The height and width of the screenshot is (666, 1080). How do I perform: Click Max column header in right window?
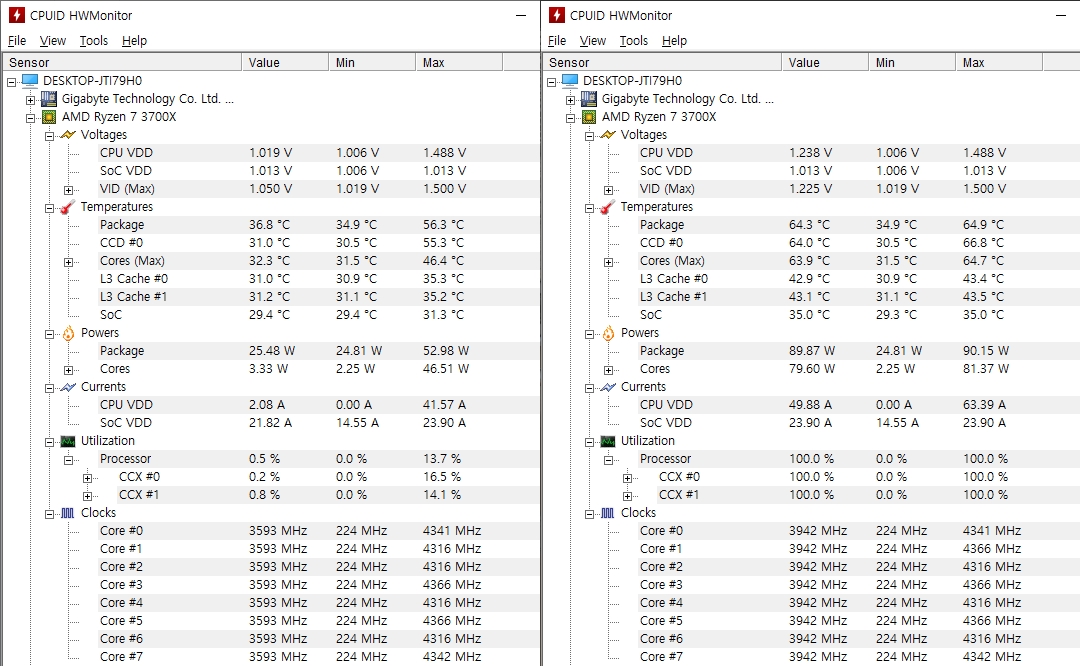tap(999, 62)
